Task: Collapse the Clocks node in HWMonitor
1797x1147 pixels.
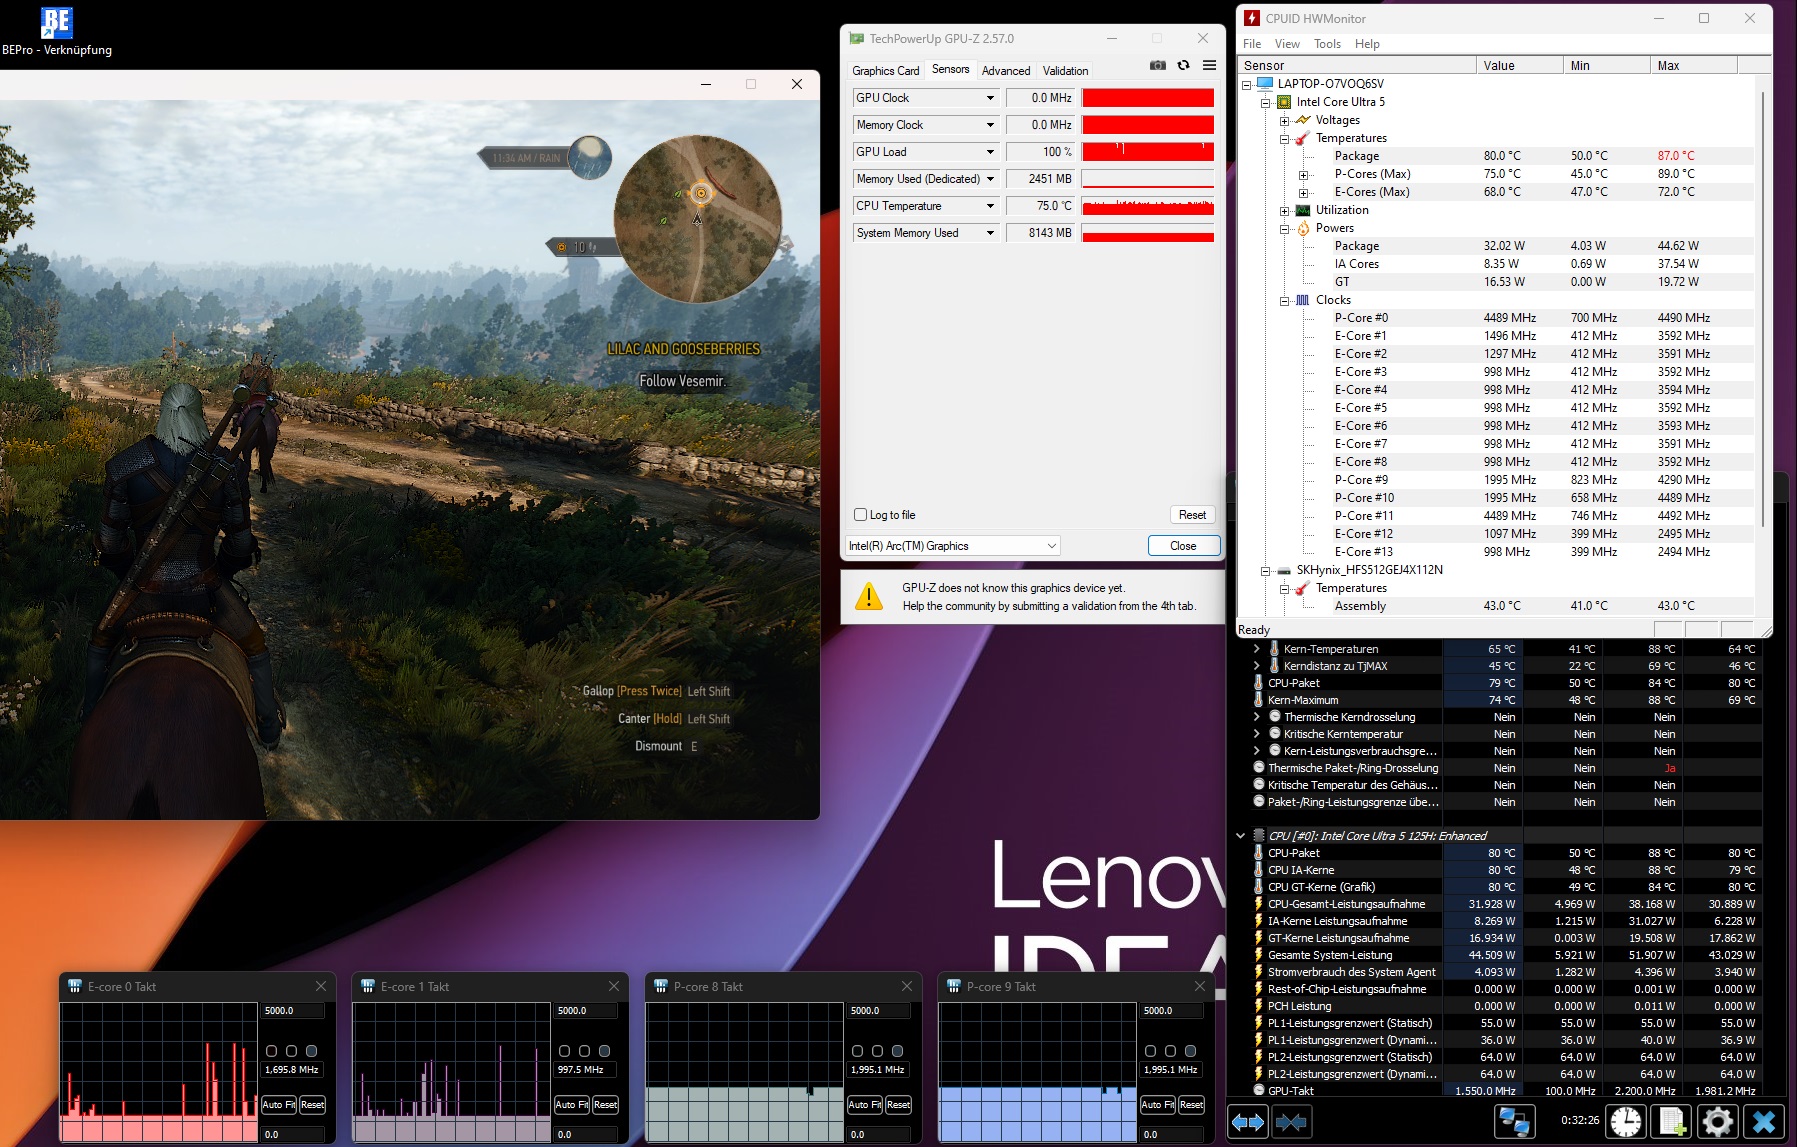Action: click(x=1285, y=301)
